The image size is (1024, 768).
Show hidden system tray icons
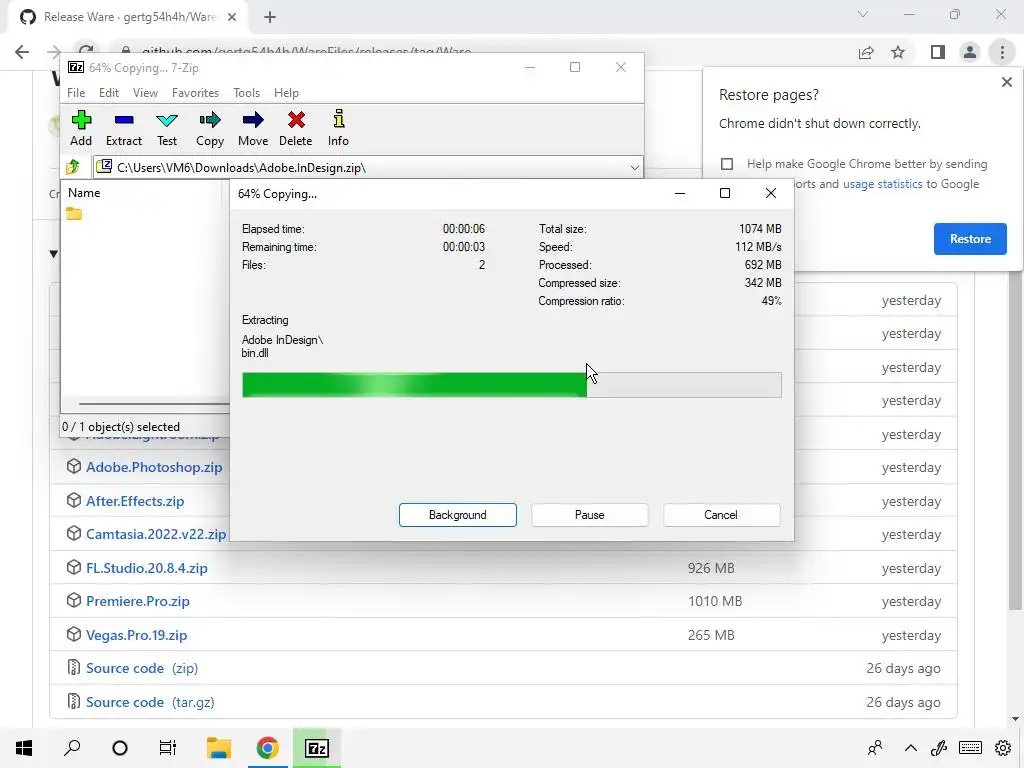click(x=910, y=748)
